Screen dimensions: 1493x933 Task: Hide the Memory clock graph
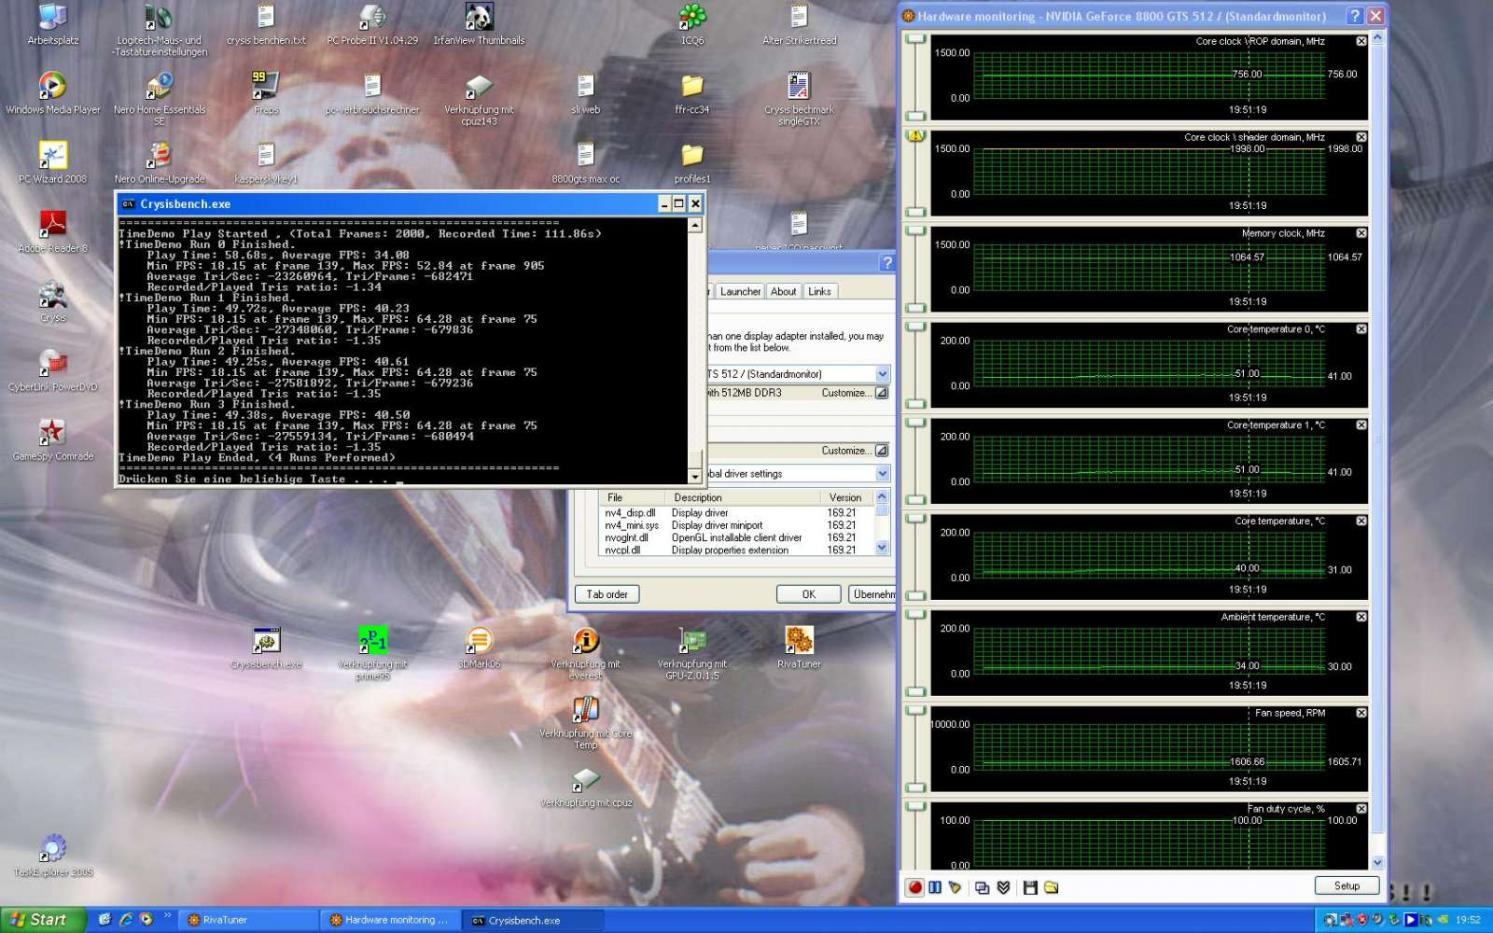[x=1361, y=233]
